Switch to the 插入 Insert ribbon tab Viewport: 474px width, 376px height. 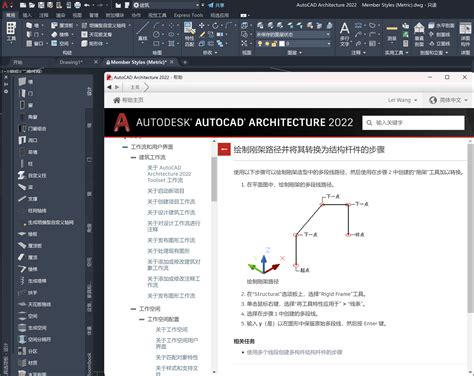click(x=27, y=15)
